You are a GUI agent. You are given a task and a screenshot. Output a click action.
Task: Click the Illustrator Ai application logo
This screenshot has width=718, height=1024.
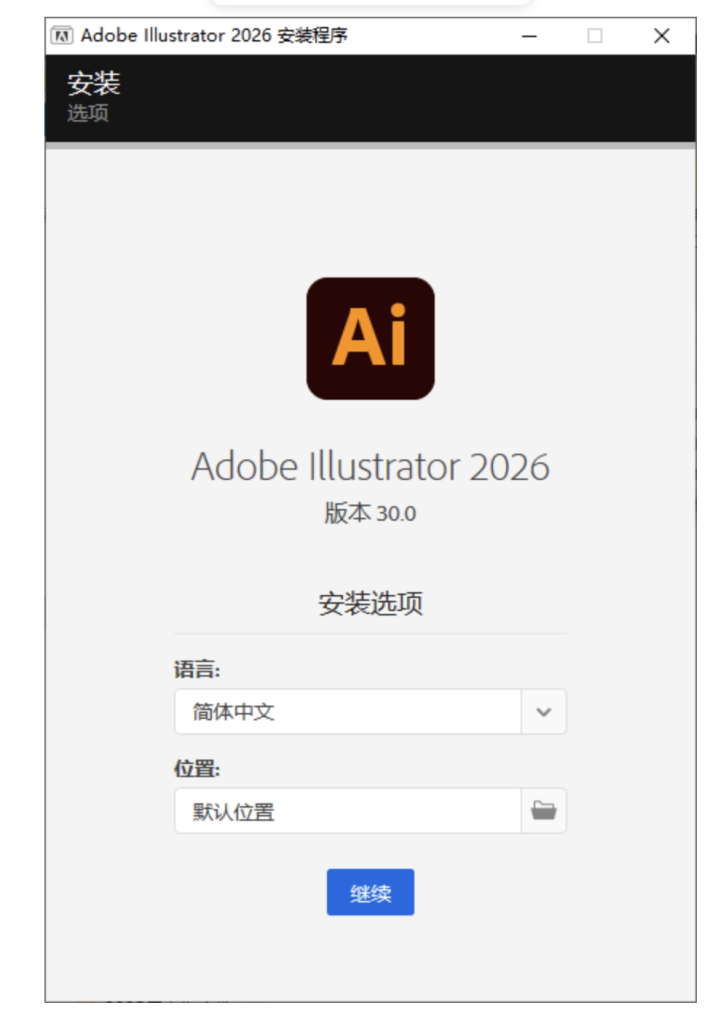[x=370, y=338]
